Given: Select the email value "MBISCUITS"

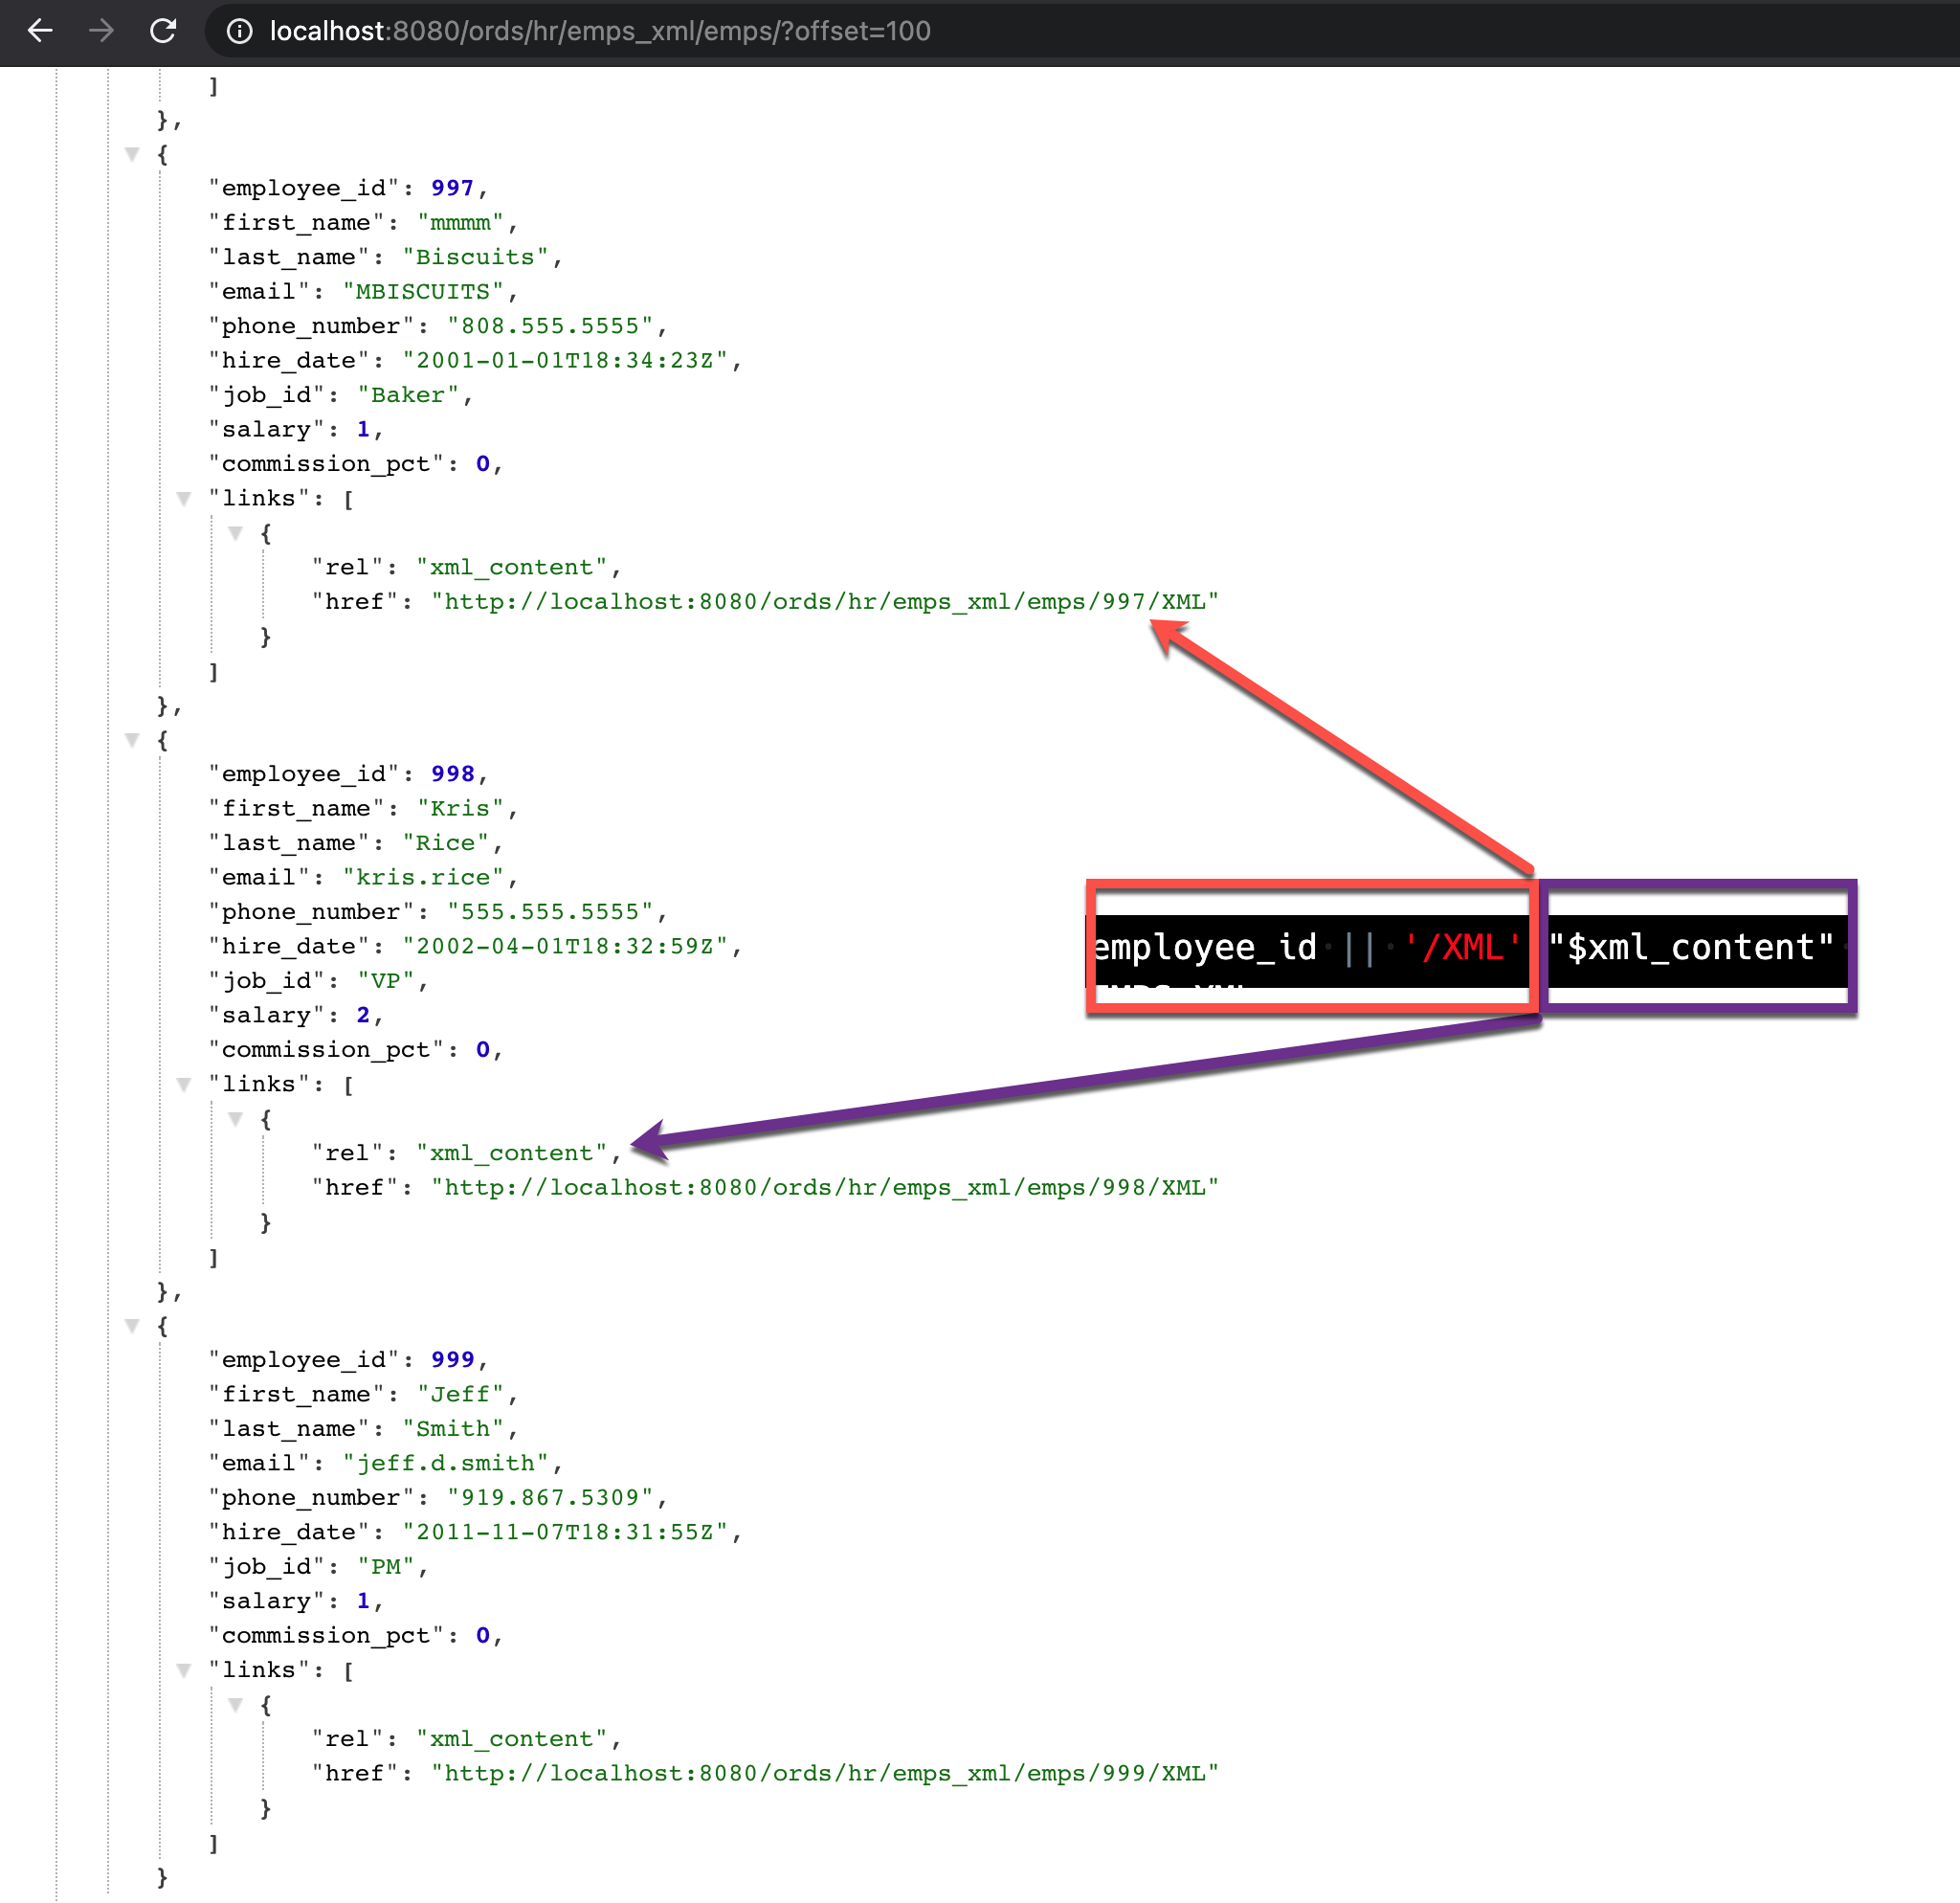Looking at the screenshot, I should point(423,292).
